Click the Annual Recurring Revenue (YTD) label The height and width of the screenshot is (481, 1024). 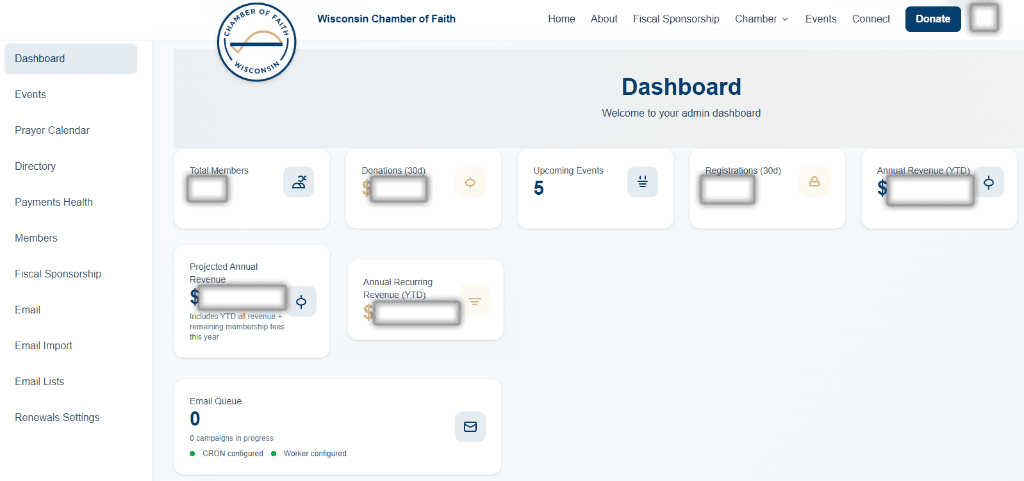click(x=398, y=288)
